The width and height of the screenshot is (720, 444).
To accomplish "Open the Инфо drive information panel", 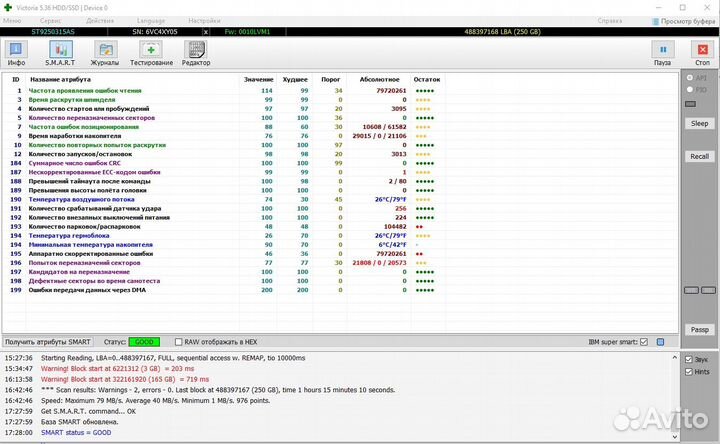I will coord(17,52).
